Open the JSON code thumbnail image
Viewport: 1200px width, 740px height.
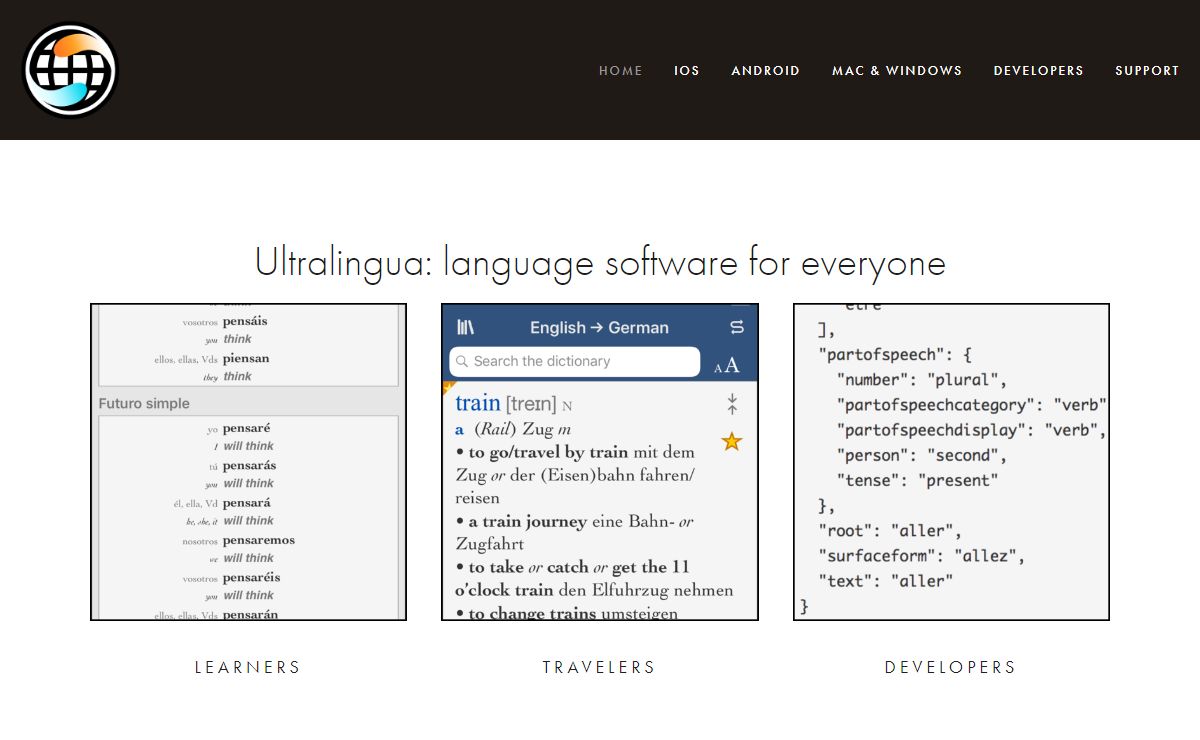951,462
